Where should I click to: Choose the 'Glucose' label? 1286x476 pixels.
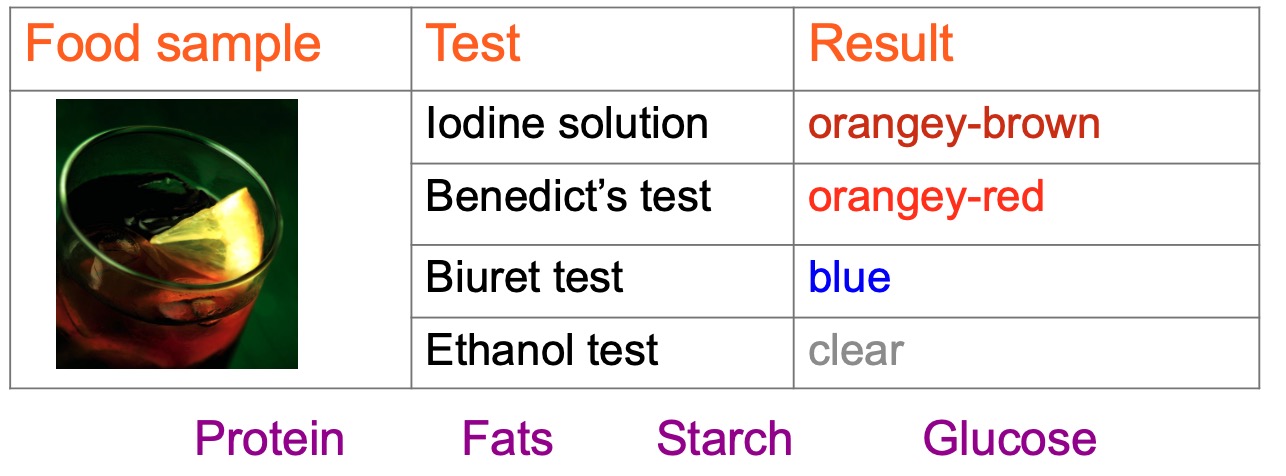[1009, 439]
